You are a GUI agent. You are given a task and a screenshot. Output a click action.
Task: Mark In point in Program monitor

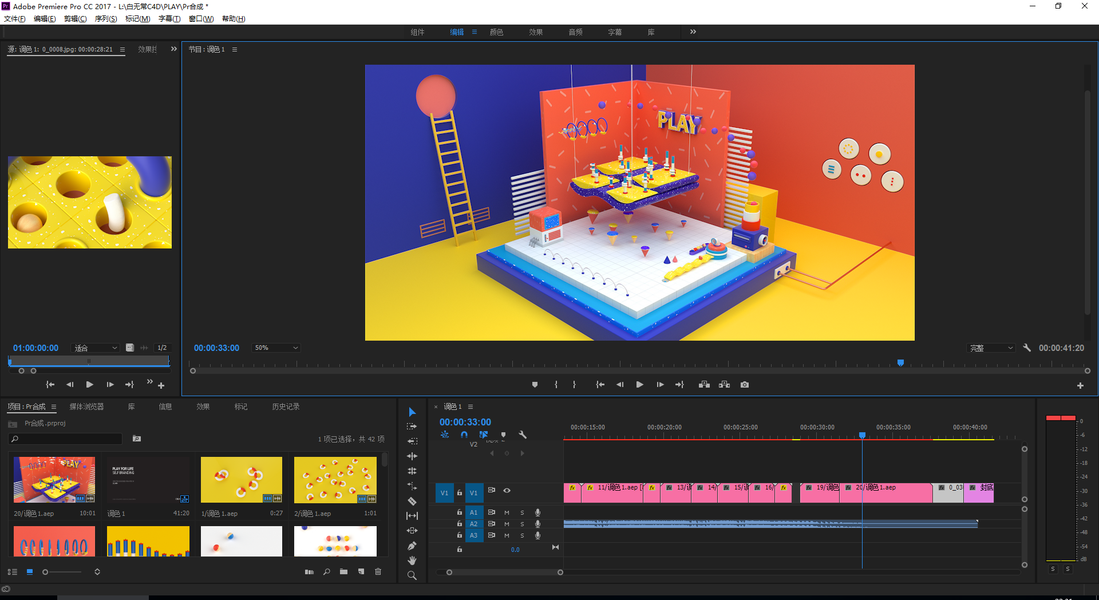556,384
